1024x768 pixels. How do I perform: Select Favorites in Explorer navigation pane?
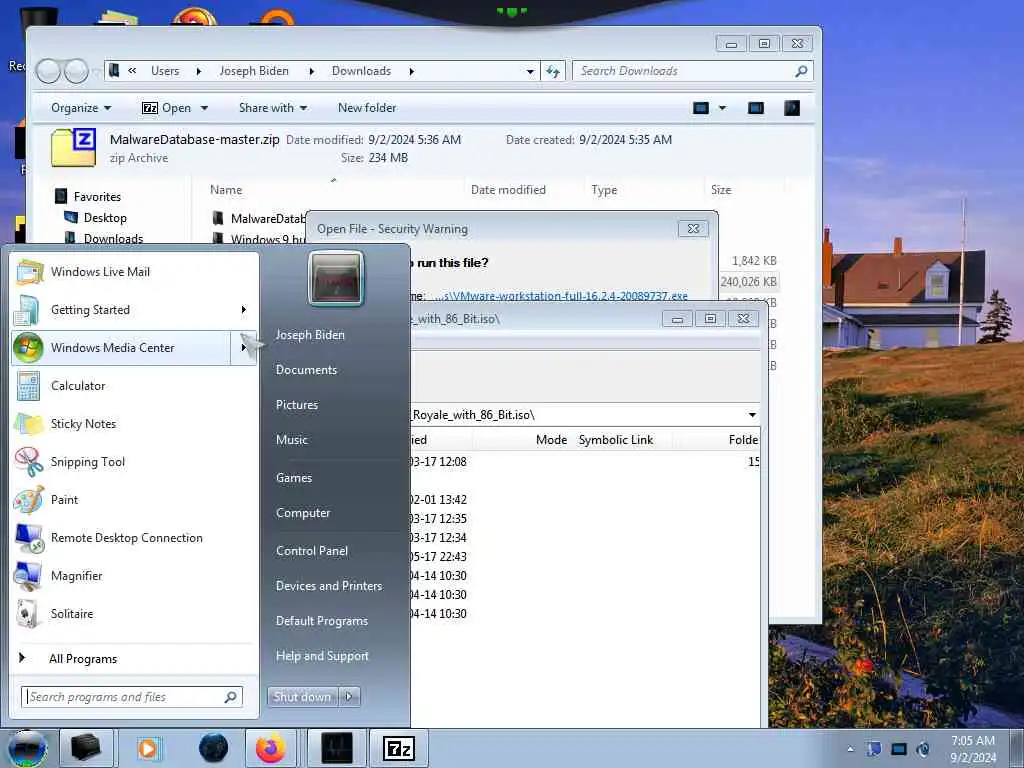click(x=97, y=197)
